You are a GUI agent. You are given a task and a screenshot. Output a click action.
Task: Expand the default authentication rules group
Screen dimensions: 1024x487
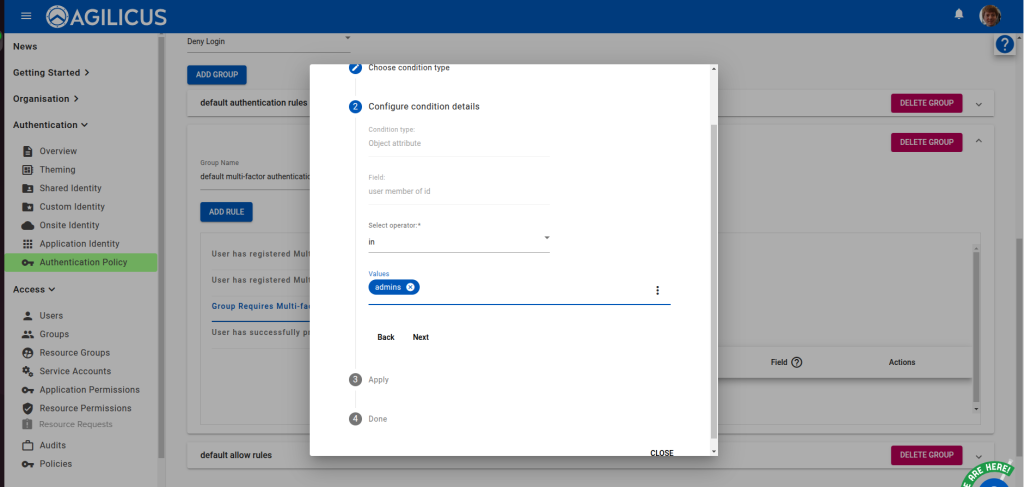[979, 103]
